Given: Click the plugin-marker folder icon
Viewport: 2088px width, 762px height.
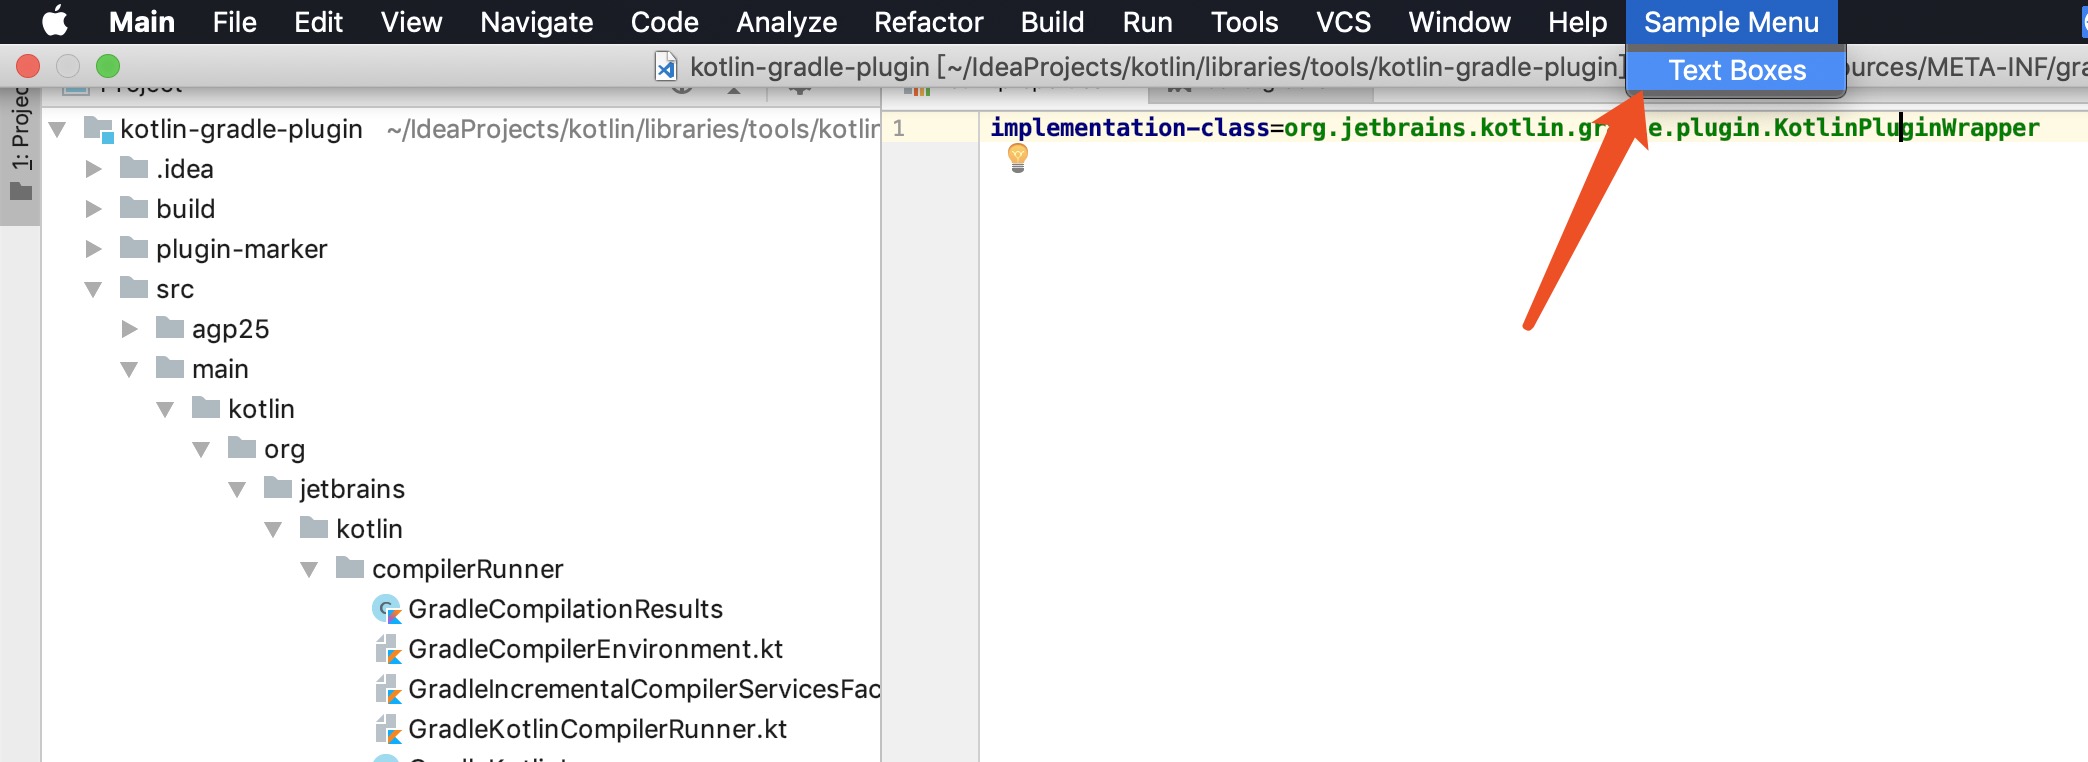Looking at the screenshot, I should 134,248.
